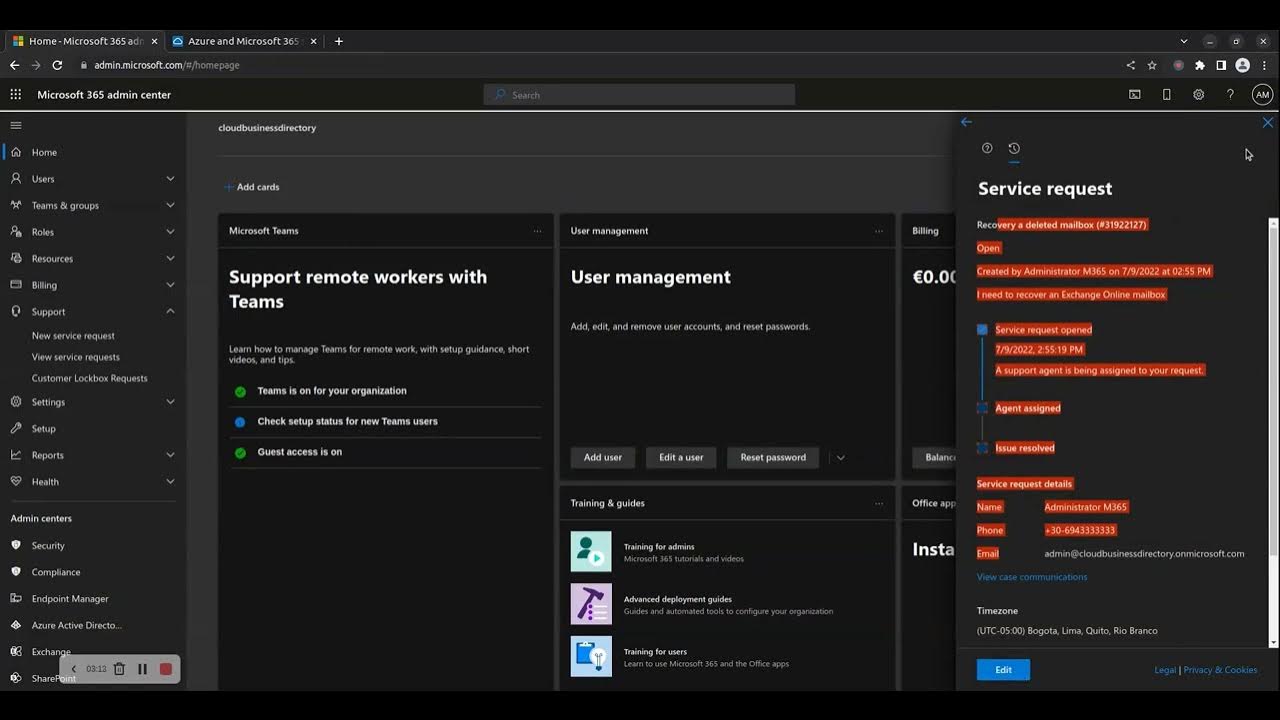Open browser extensions puzzle icon

pos(1200,65)
